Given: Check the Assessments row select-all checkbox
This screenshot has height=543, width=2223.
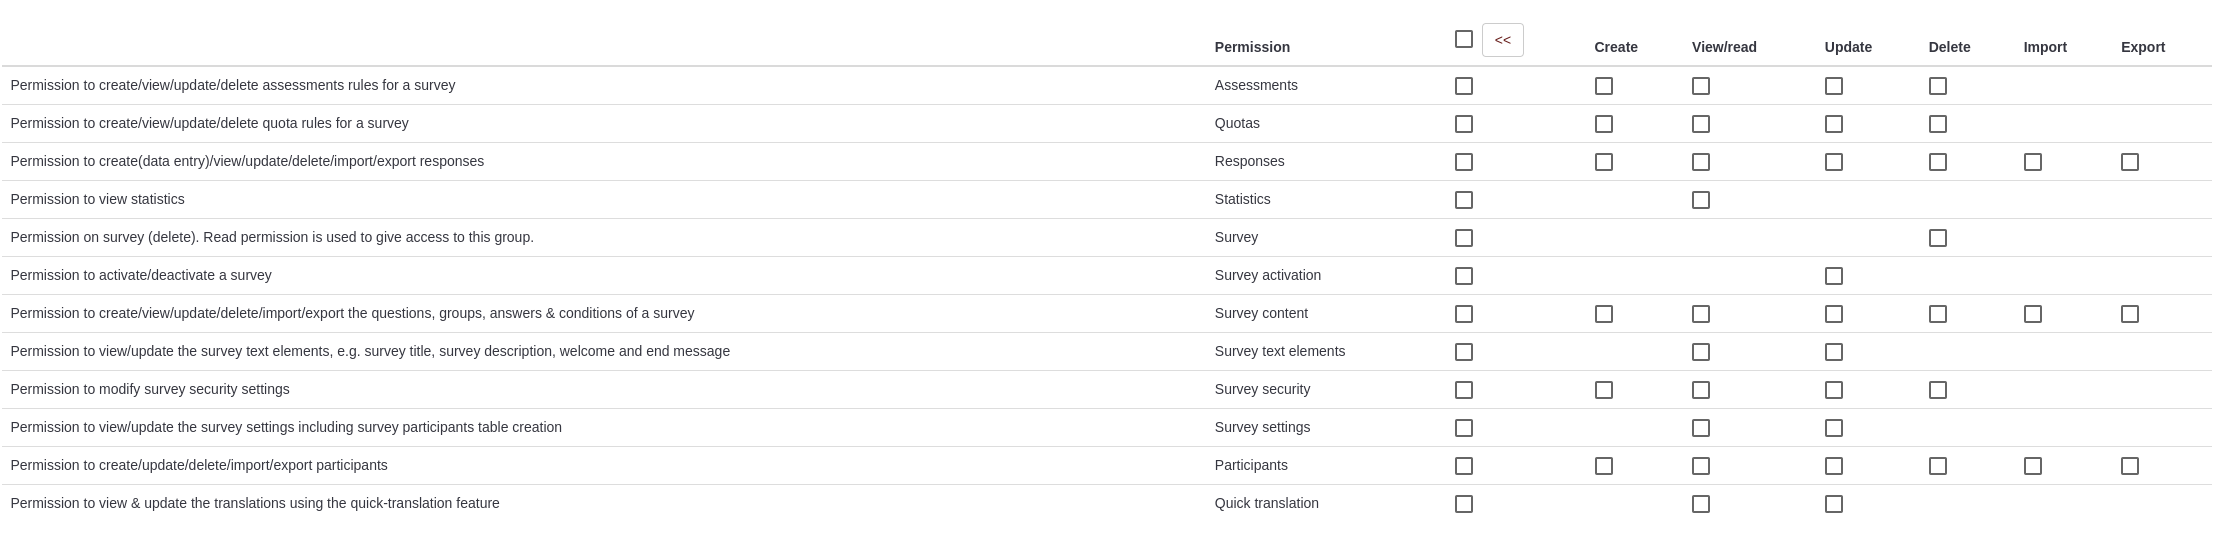Looking at the screenshot, I should (x=1463, y=86).
